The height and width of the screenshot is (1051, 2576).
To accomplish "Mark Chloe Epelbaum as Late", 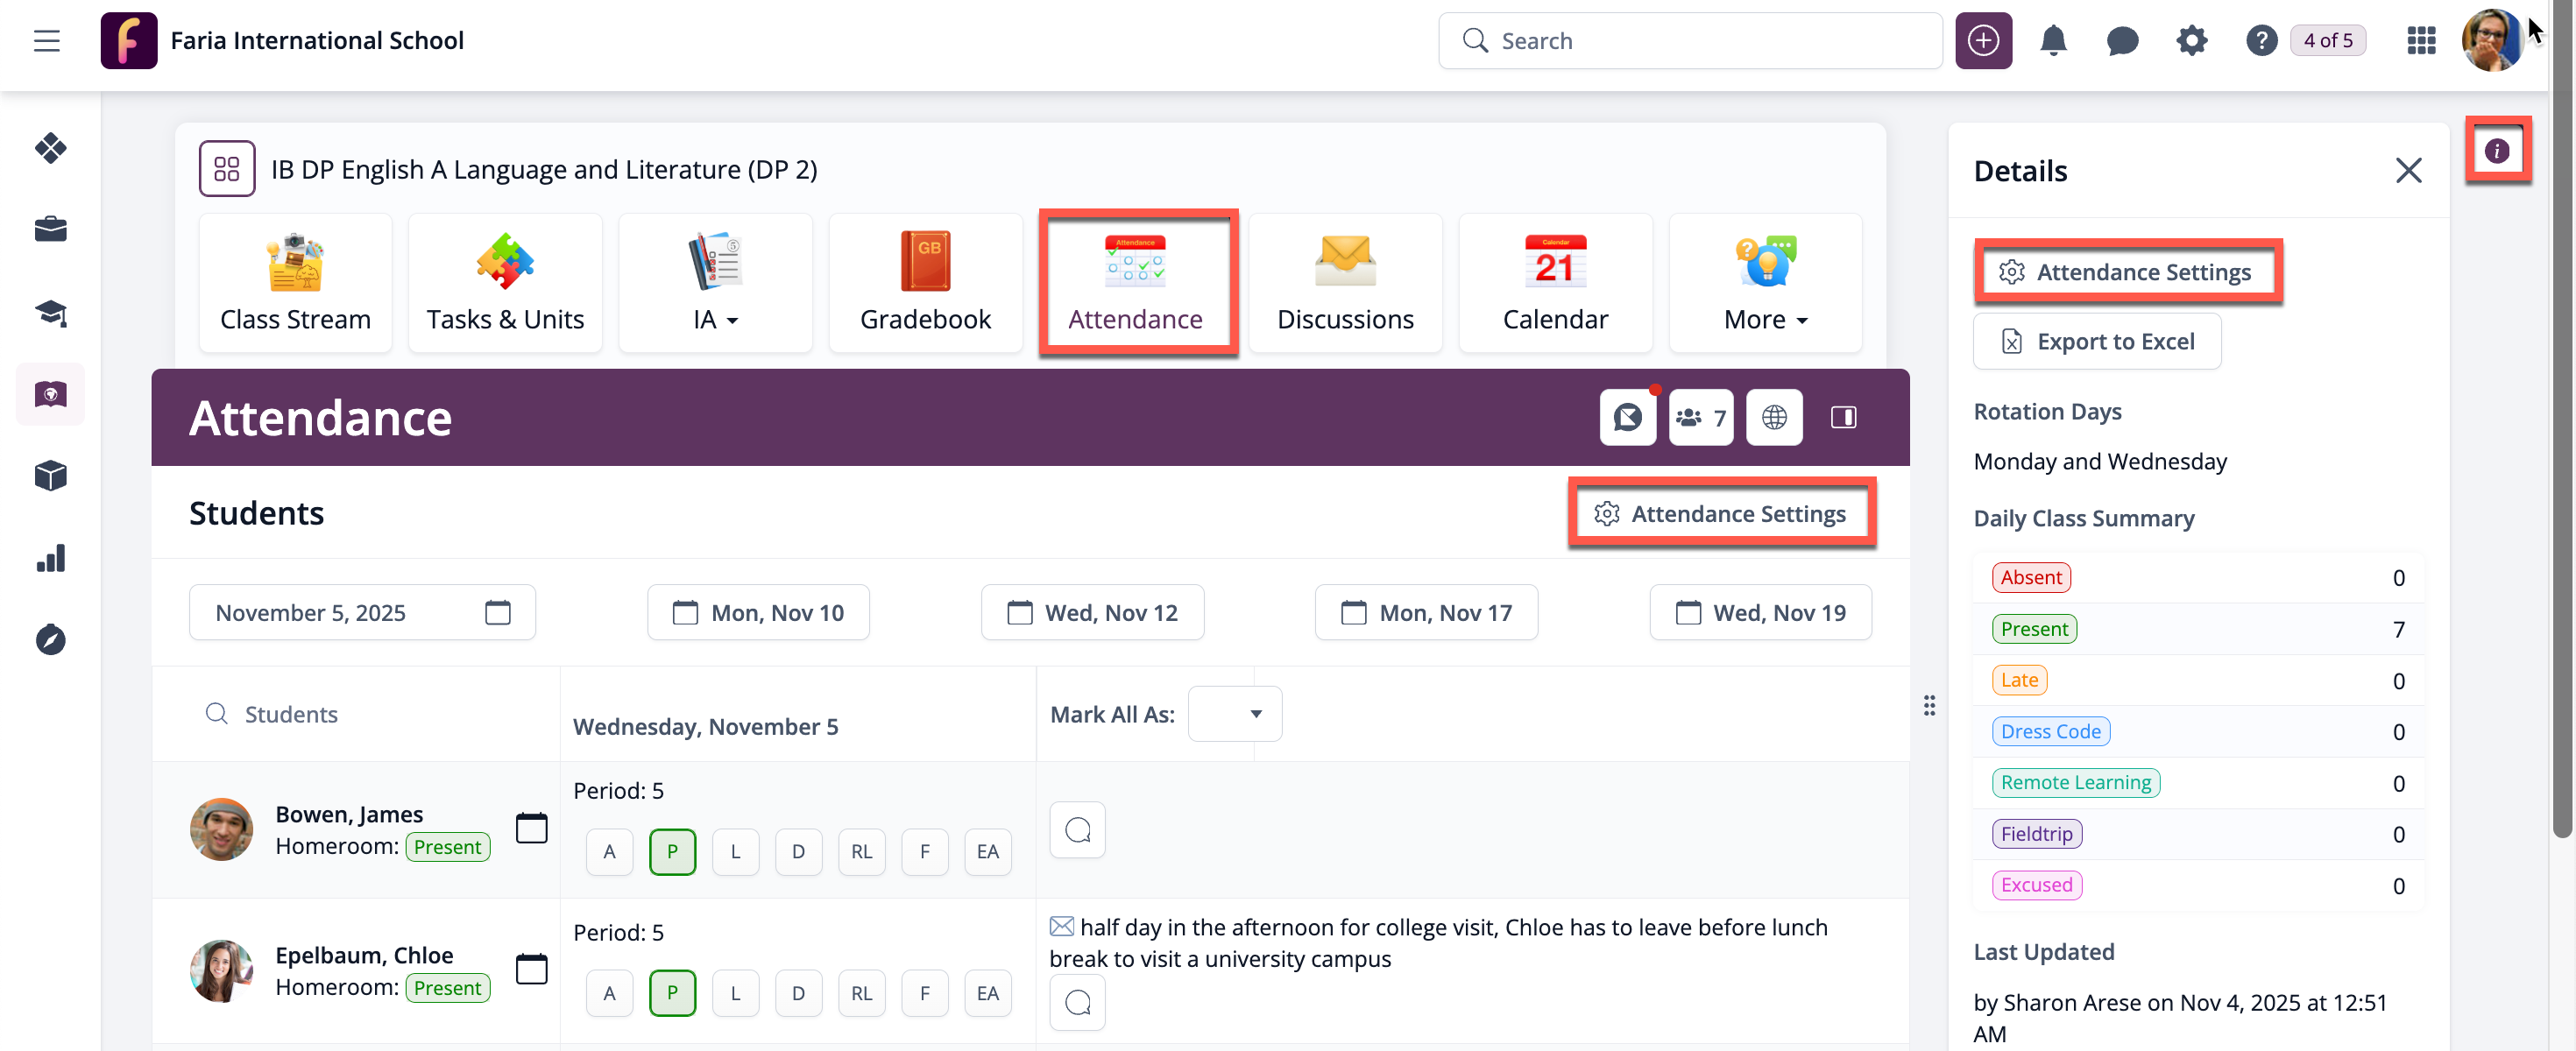I will (735, 993).
